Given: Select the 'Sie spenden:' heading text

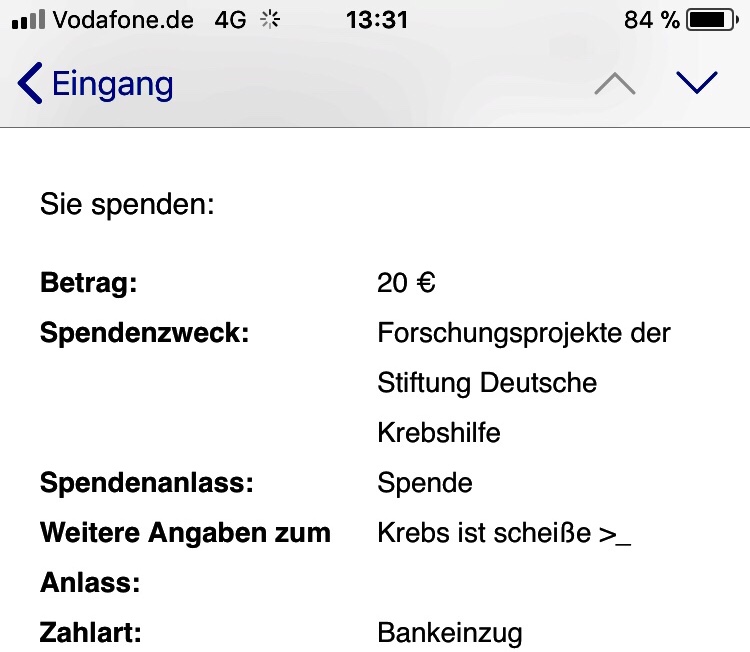Looking at the screenshot, I should click(127, 204).
